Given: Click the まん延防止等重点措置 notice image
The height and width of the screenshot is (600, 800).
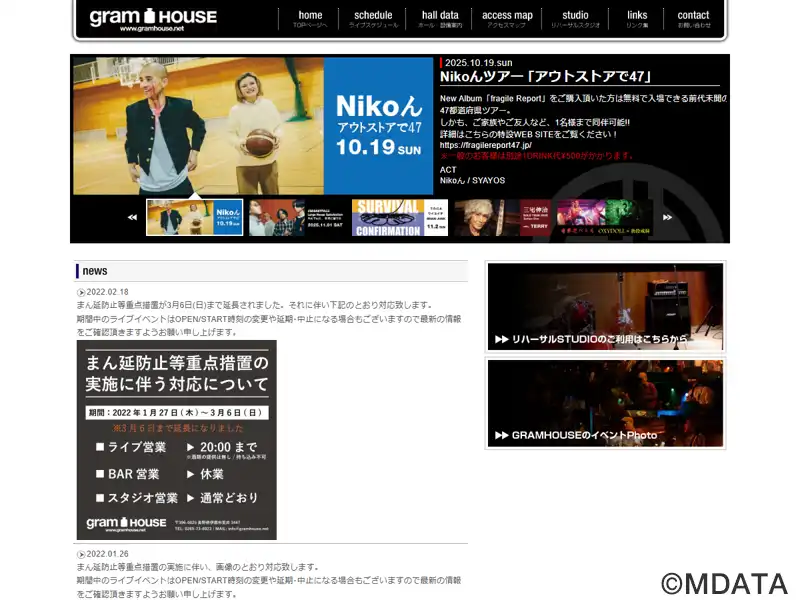Looking at the screenshot, I should click(x=177, y=440).
